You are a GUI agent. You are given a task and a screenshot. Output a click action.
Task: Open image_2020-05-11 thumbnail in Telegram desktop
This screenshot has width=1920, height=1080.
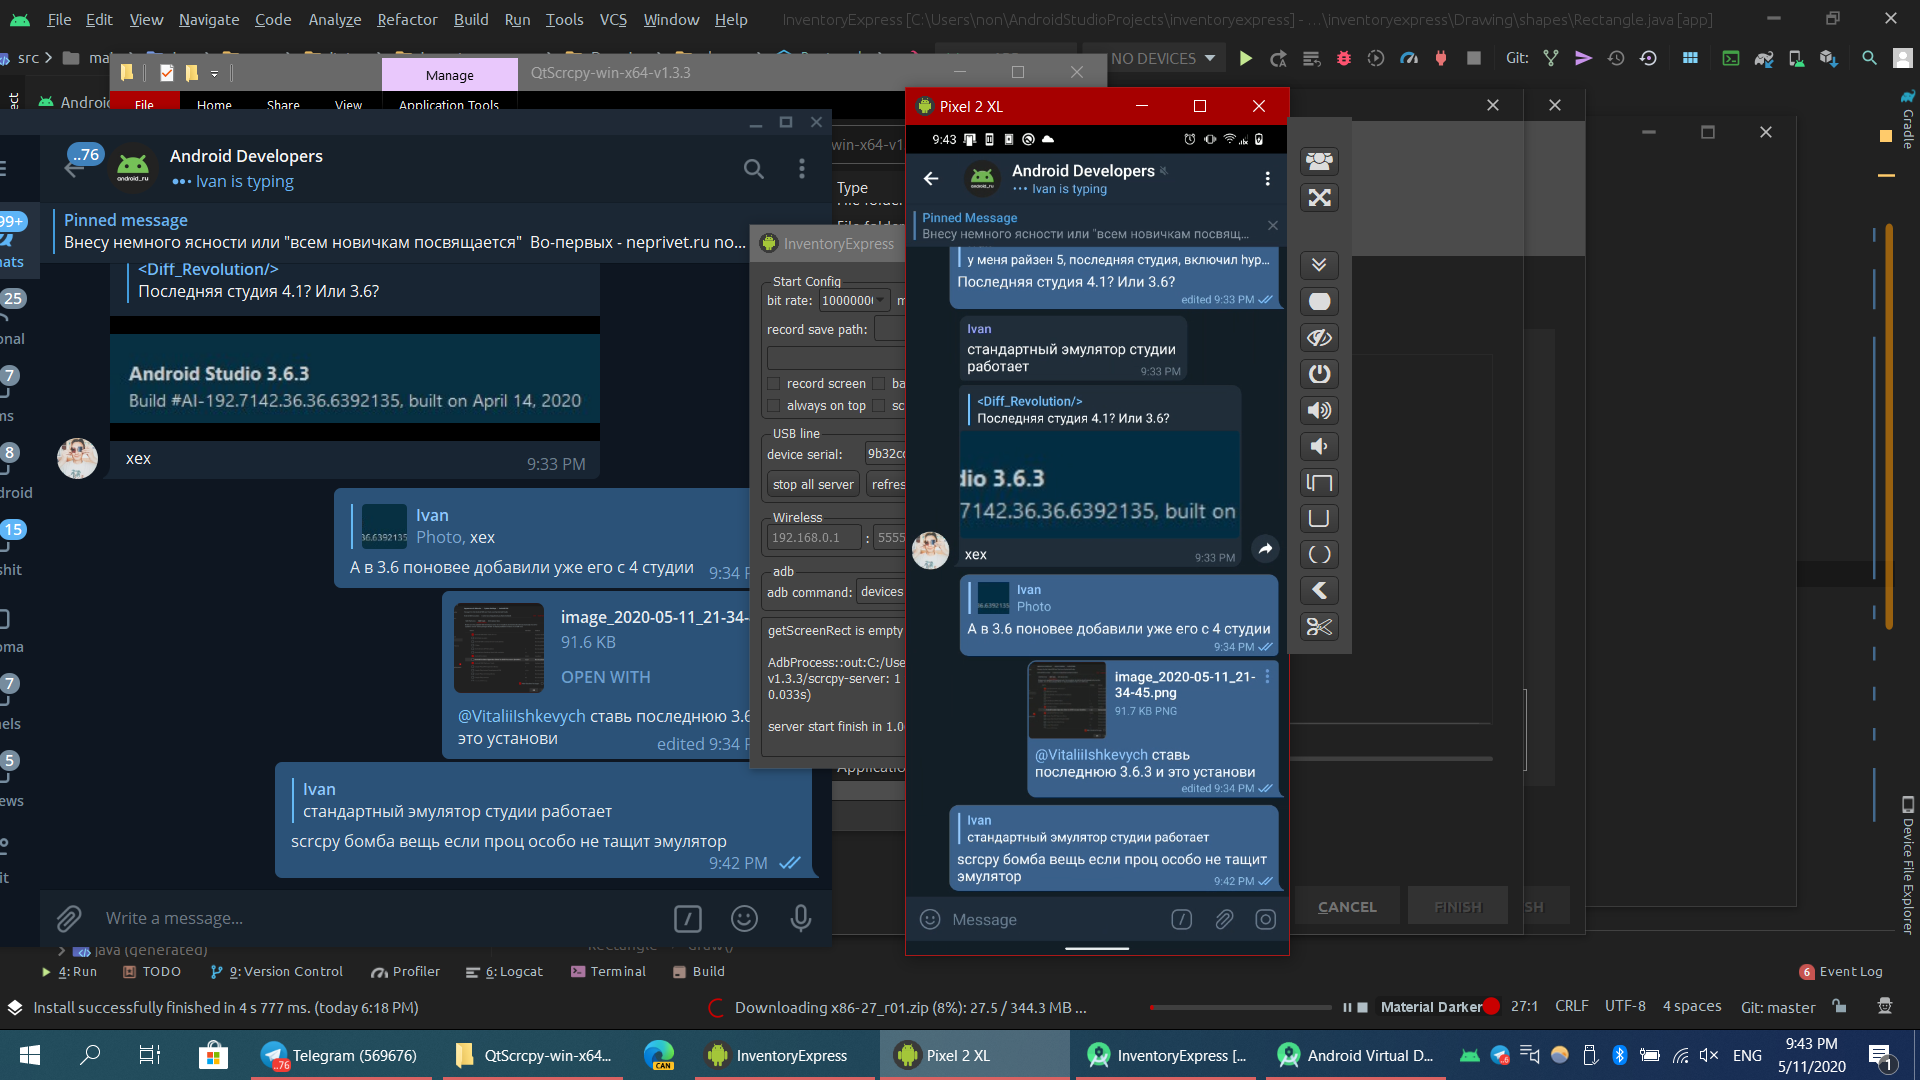[499, 648]
